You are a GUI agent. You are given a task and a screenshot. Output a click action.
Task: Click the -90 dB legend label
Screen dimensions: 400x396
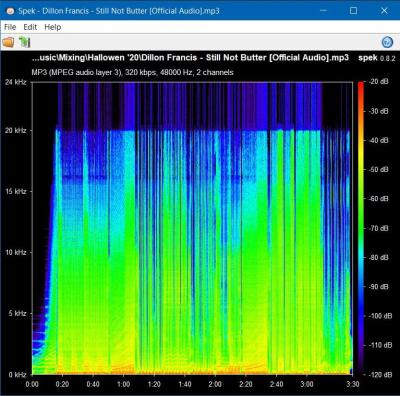click(x=379, y=287)
